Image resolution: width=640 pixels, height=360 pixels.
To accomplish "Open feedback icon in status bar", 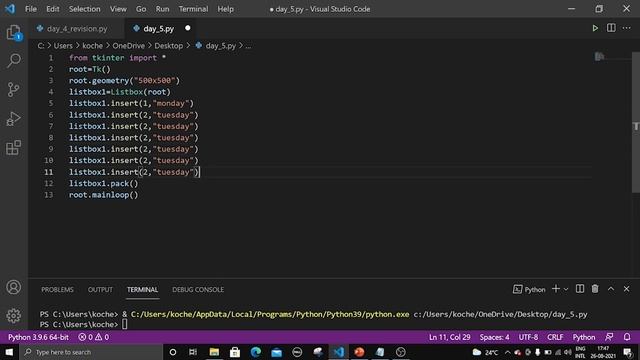I will [609, 337].
